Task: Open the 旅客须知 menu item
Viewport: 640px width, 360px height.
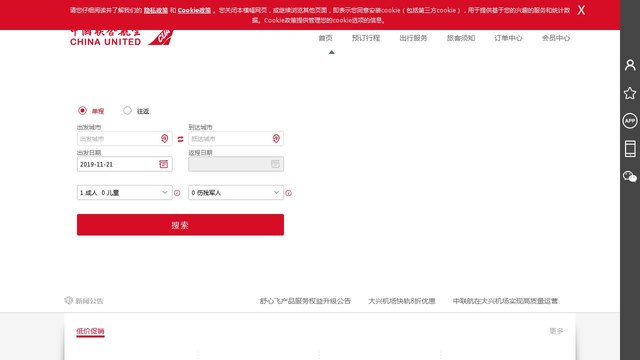Action: 461,38
